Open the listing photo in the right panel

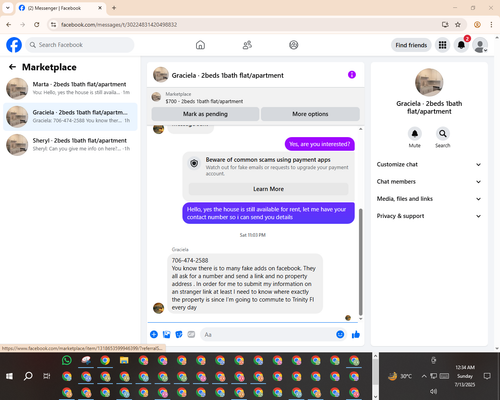click(429, 82)
